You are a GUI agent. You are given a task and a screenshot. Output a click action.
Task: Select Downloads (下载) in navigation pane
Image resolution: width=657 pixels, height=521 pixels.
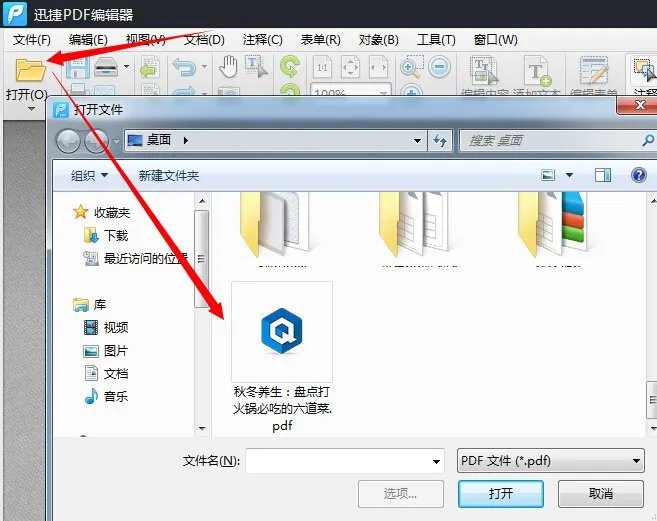point(106,236)
